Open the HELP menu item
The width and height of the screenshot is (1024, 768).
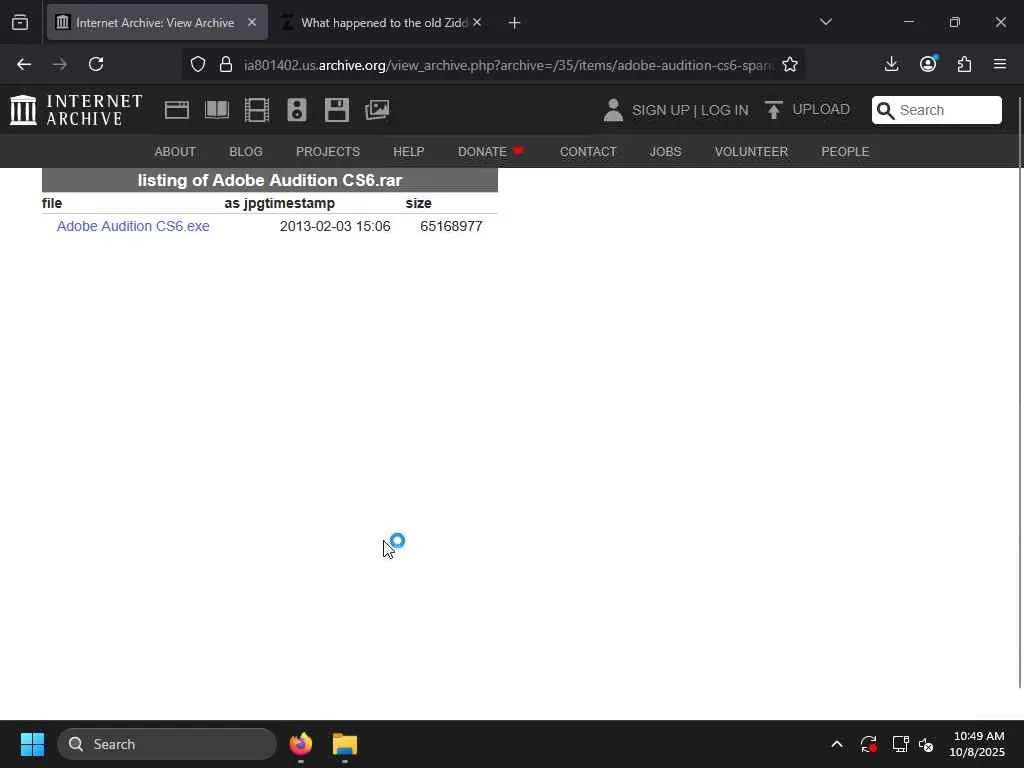pyautogui.click(x=409, y=152)
